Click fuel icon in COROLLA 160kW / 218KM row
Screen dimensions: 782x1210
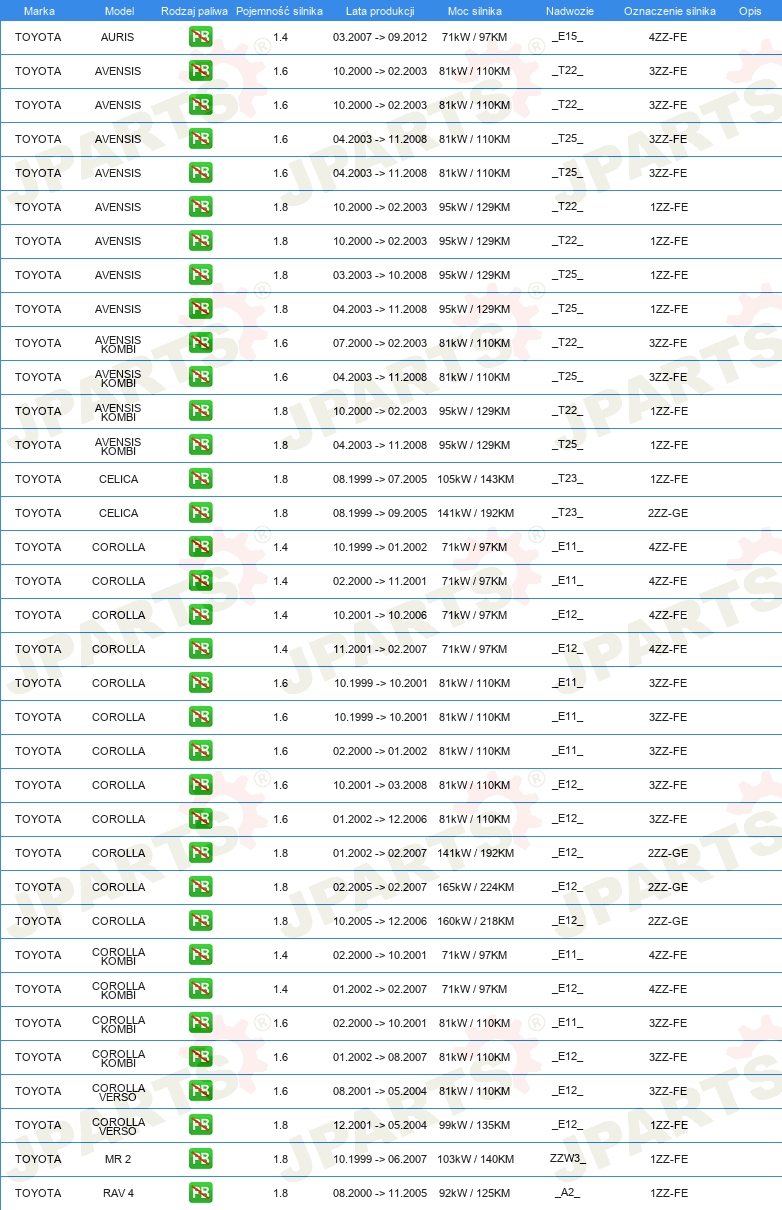(x=200, y=921)
